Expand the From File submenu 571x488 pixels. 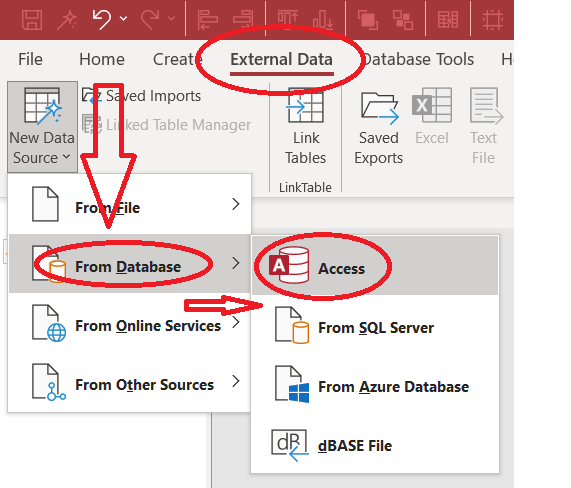click(130, 205)
